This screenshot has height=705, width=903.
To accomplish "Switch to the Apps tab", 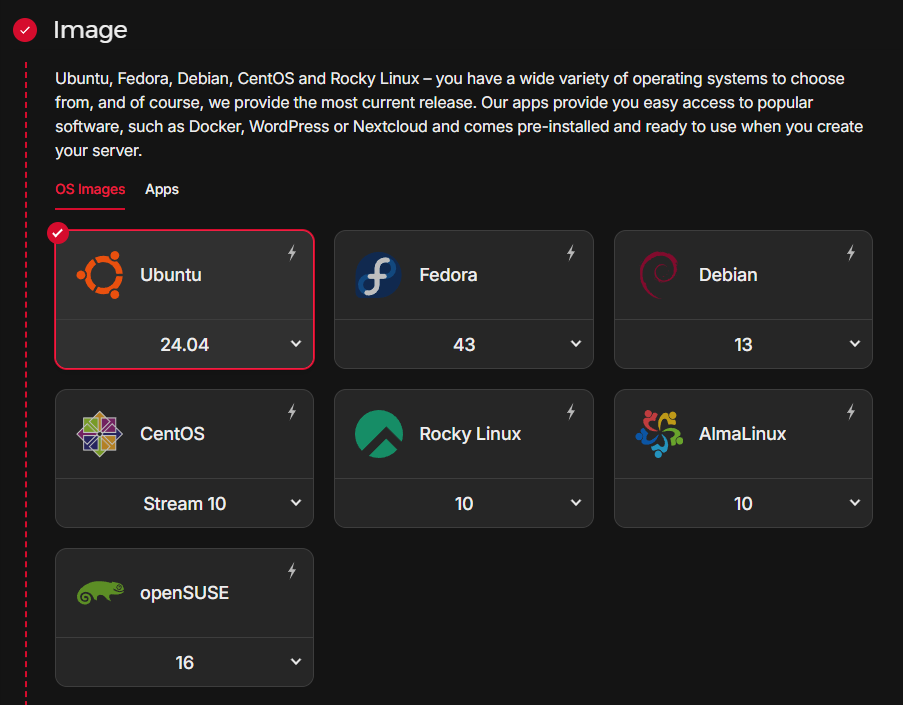I will coord(162,189).
